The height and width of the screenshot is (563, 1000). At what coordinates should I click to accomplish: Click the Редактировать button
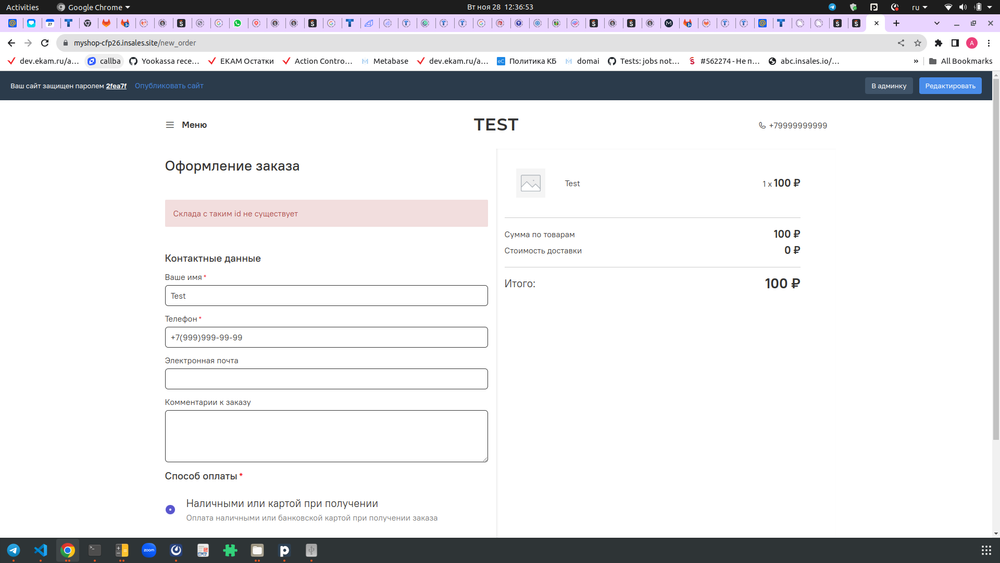tap(950, 86)
